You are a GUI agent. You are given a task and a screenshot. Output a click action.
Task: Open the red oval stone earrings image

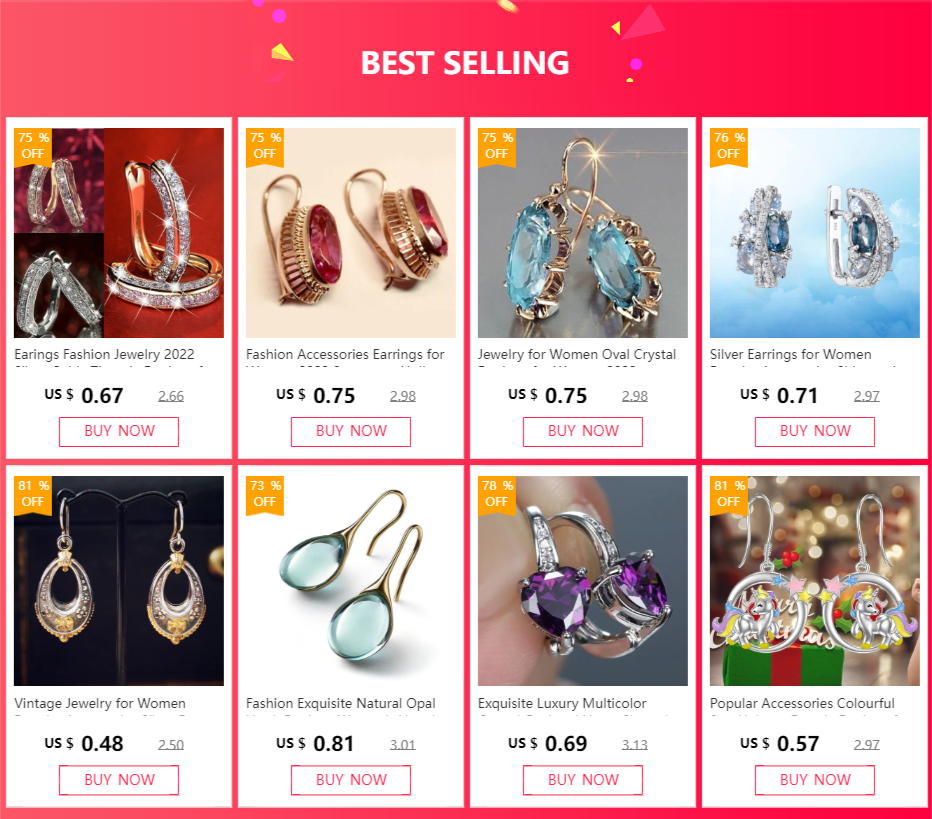click(351, 233)
